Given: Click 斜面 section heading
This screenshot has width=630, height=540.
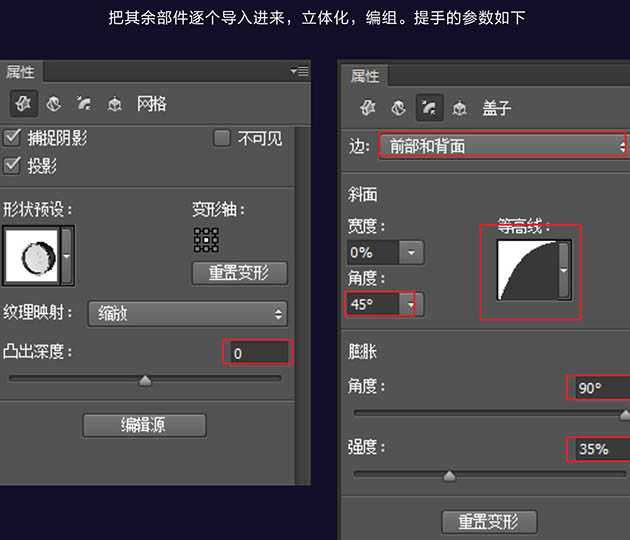Looking at the screenshot, I should (362, 195).
